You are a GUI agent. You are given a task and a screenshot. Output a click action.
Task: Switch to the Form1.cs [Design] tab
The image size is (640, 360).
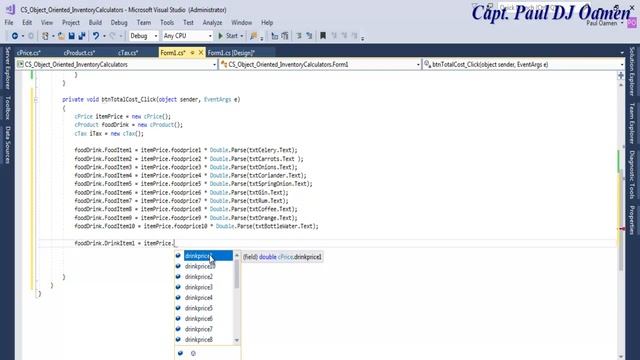231,53
